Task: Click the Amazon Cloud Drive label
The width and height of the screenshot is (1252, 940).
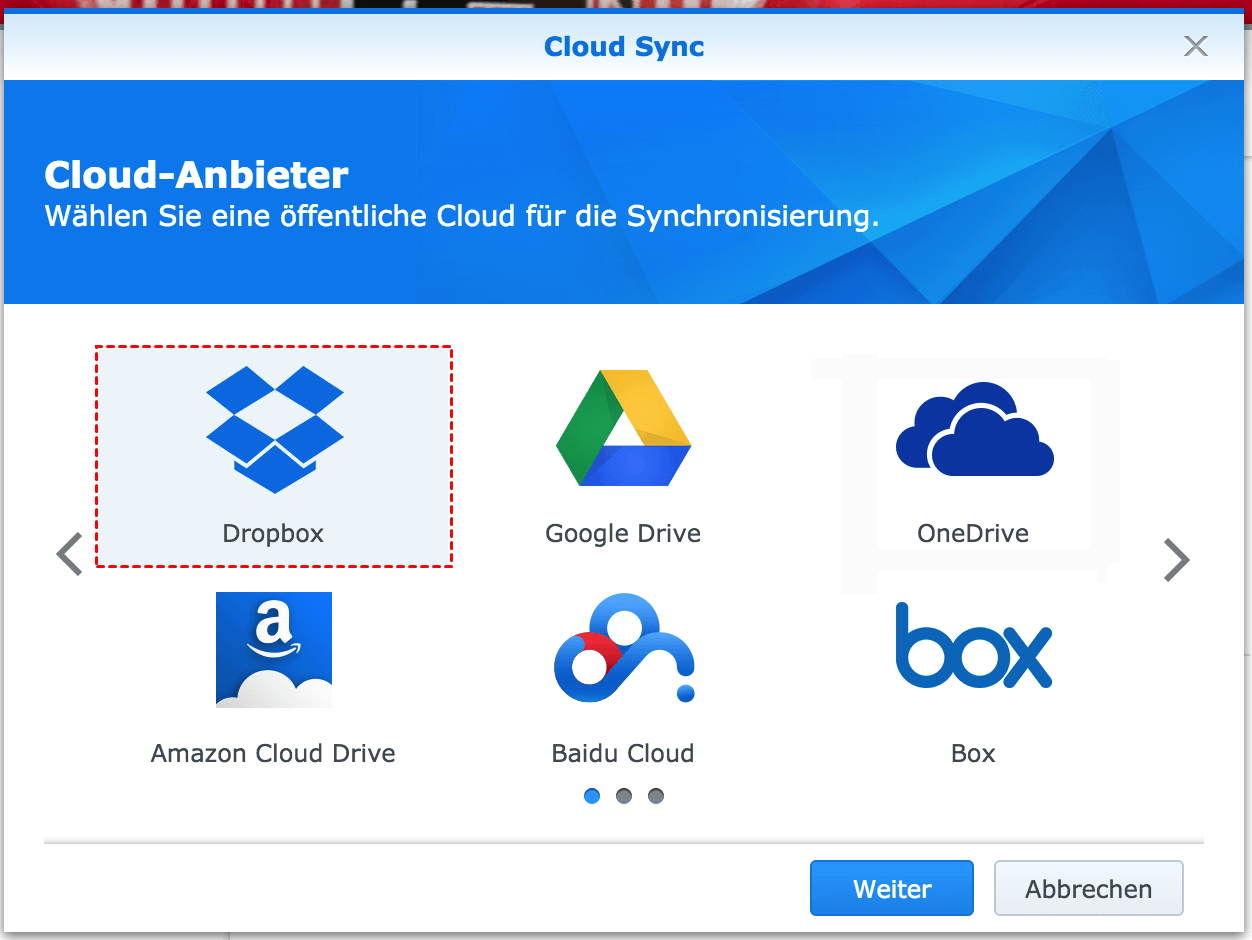Action: coord(273,754)
